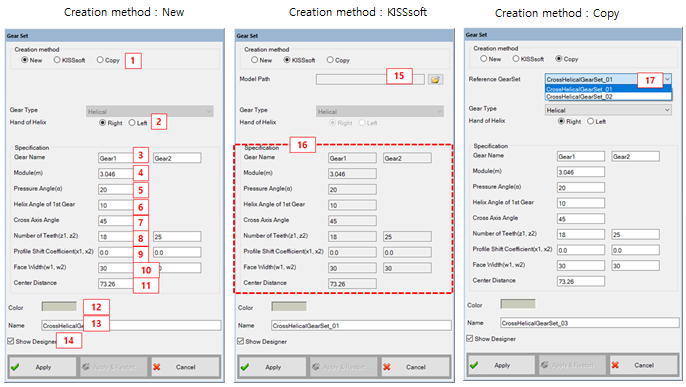Open Gear Type dropdown in Copy dialog

click(x=608, y=110)
